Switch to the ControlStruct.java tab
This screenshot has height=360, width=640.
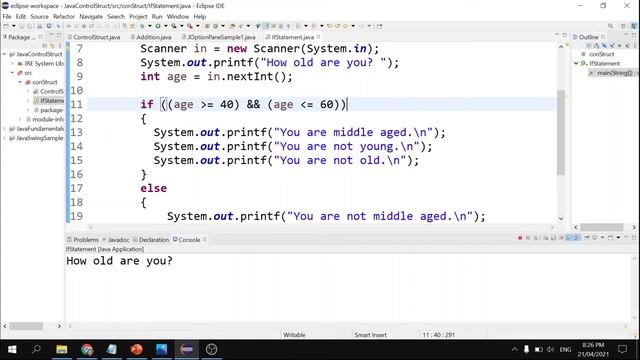97,37
